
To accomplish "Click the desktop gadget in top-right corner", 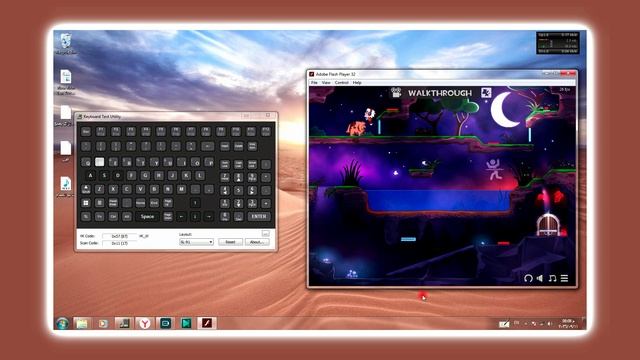I will tap(558, 43).
